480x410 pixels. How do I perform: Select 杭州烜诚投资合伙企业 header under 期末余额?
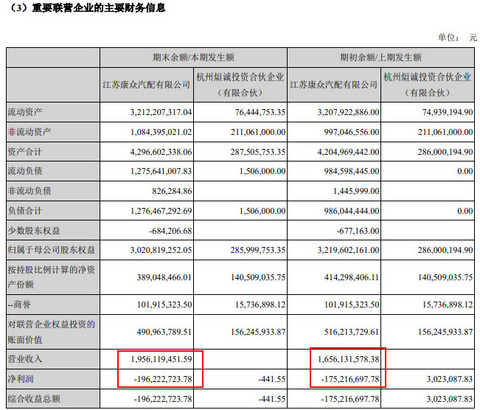click(240, 85)
